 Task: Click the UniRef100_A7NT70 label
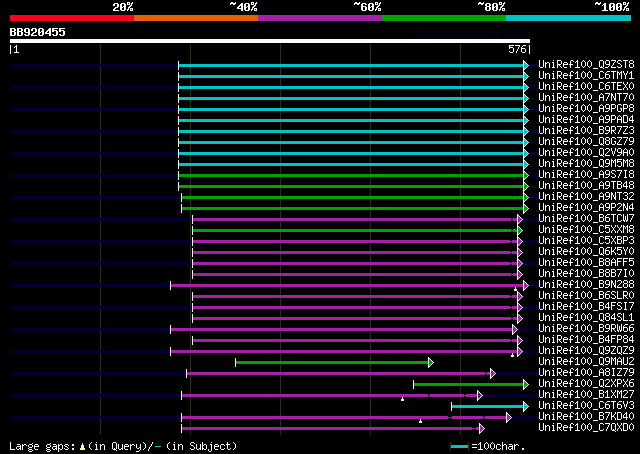coord(586,98)
